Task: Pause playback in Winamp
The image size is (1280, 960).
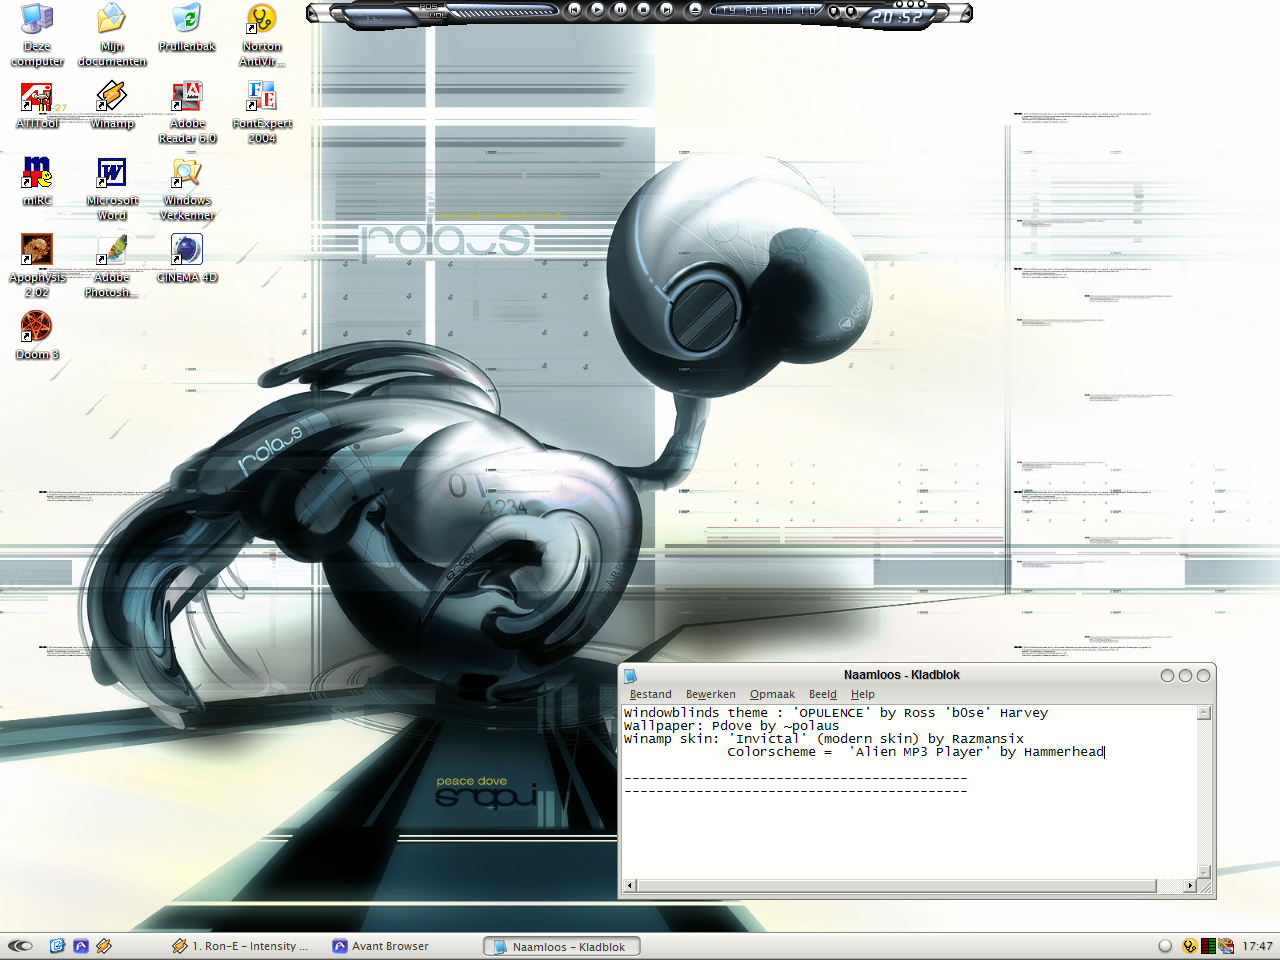Action: (620, 10)
